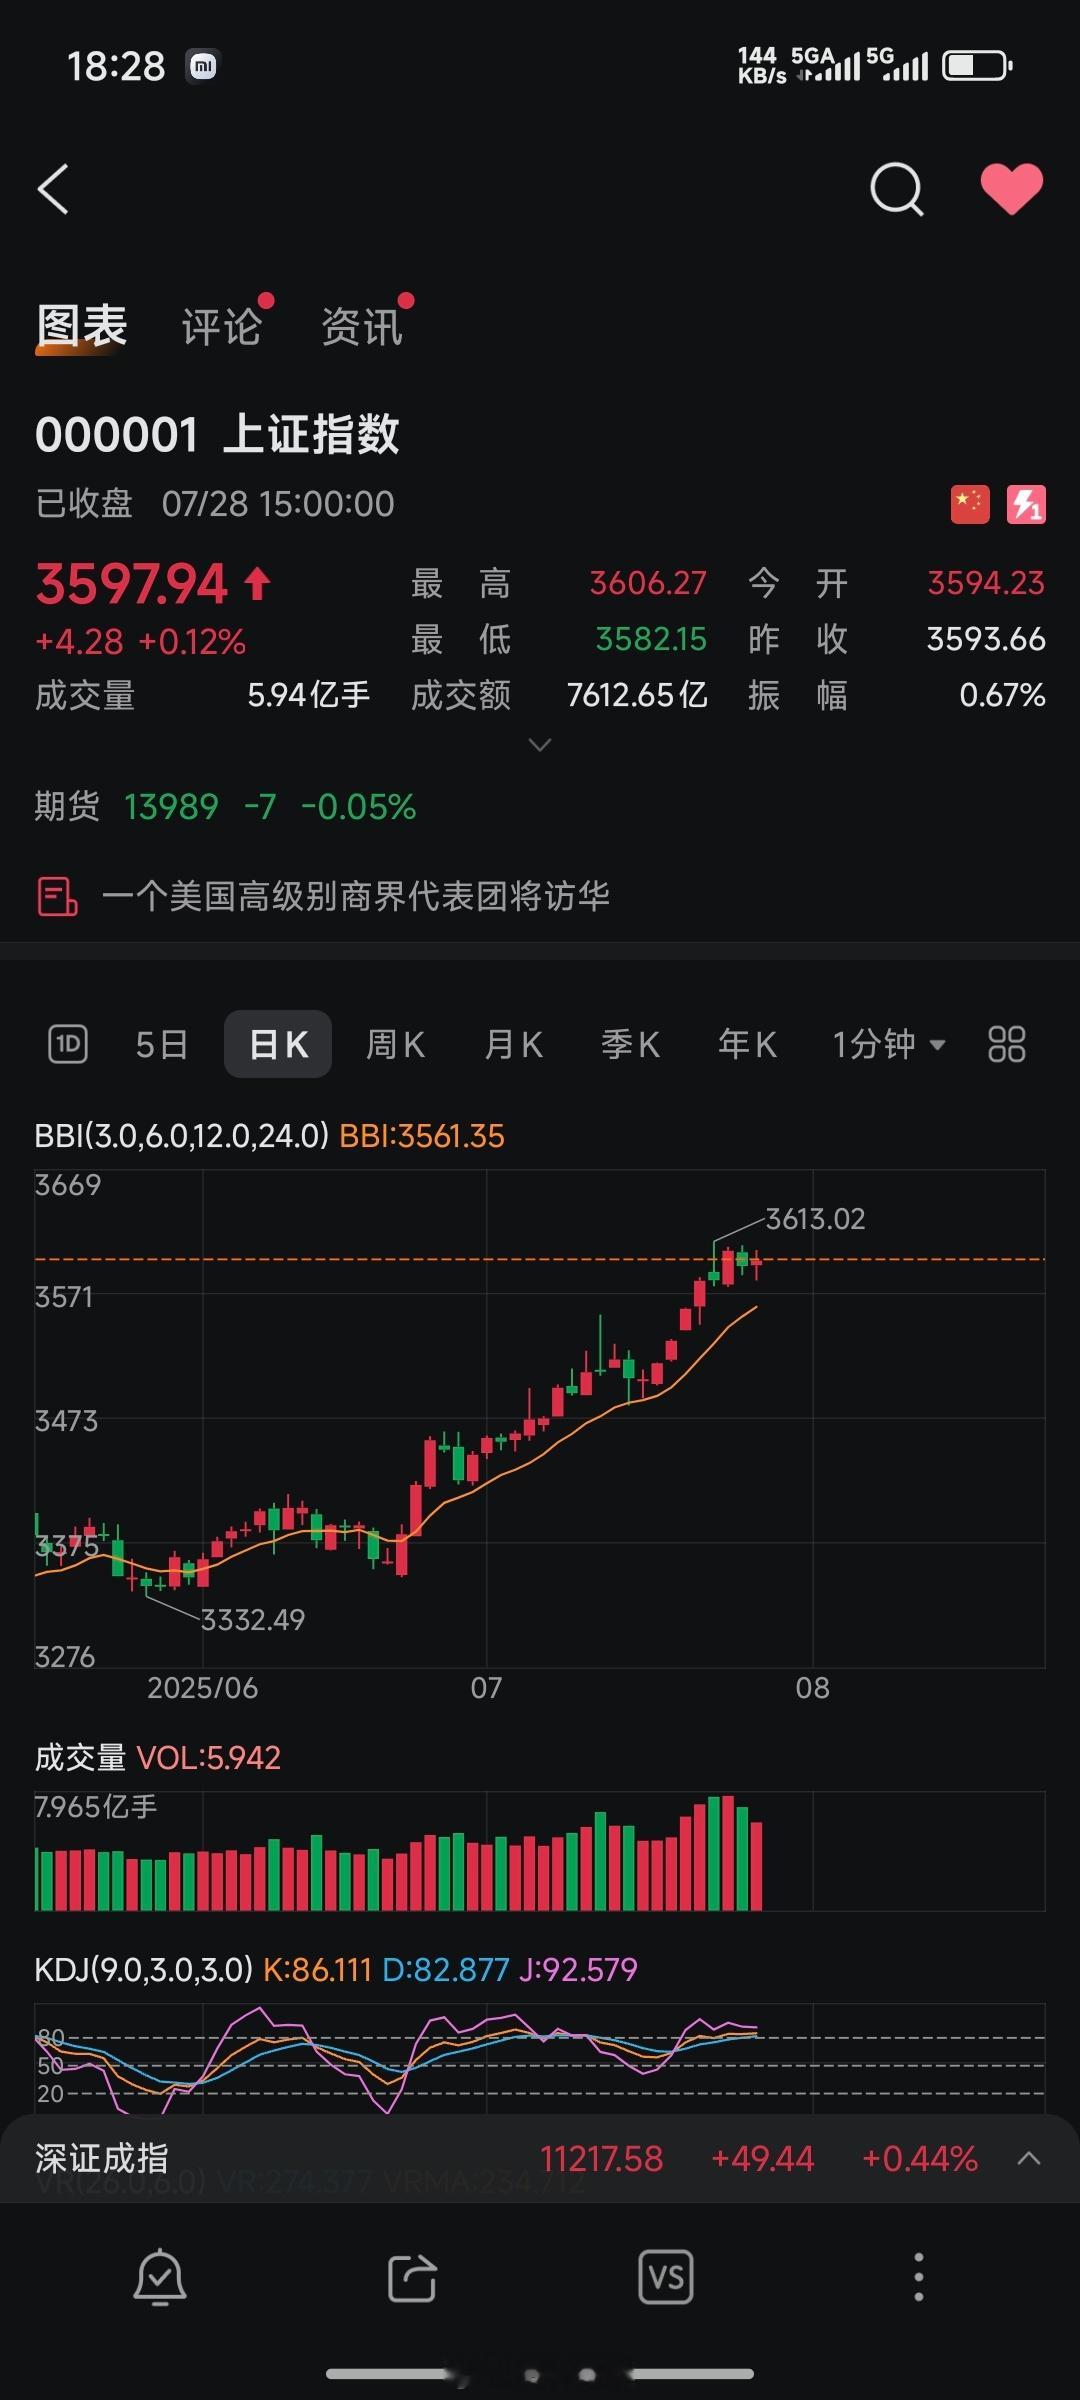Tap the 今开 value 3594.23
1080x2400 pixels.
[986, 583]
